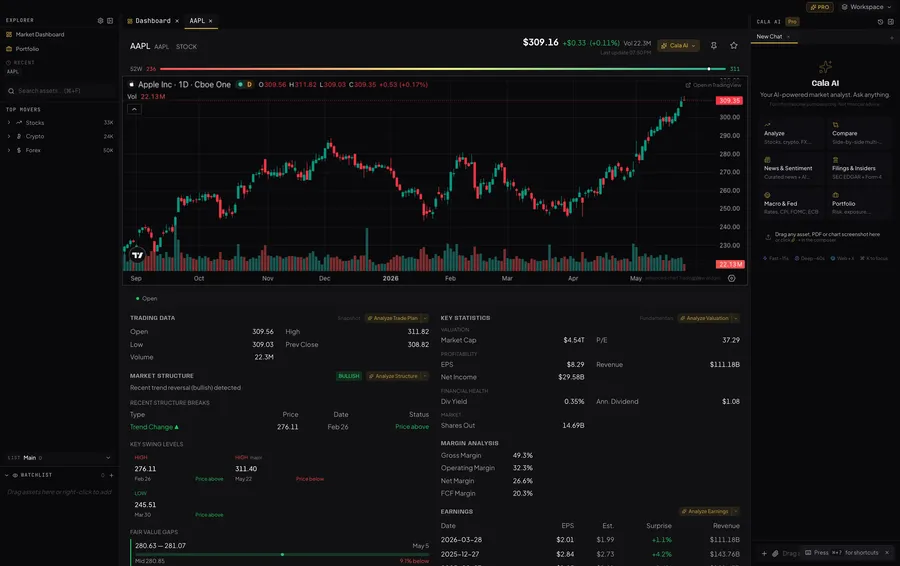Open chart in TradingView link
This screenshot has width=900, height=566.
click(x=713, y=85)
